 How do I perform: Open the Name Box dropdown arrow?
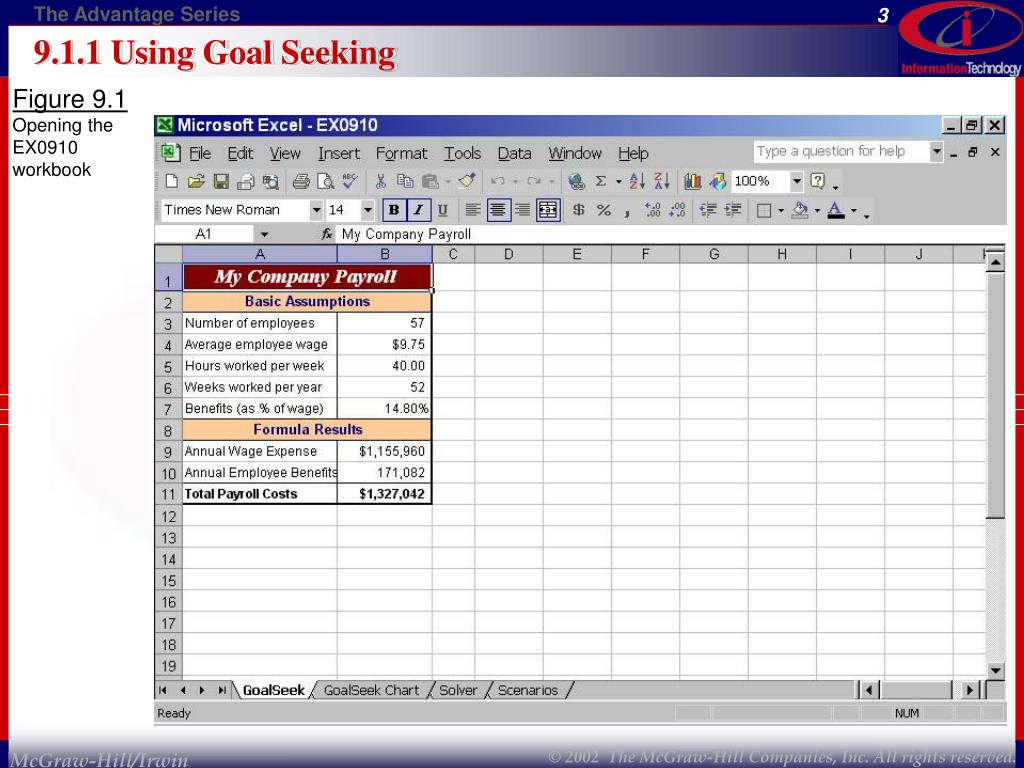[x=264, y=234]
